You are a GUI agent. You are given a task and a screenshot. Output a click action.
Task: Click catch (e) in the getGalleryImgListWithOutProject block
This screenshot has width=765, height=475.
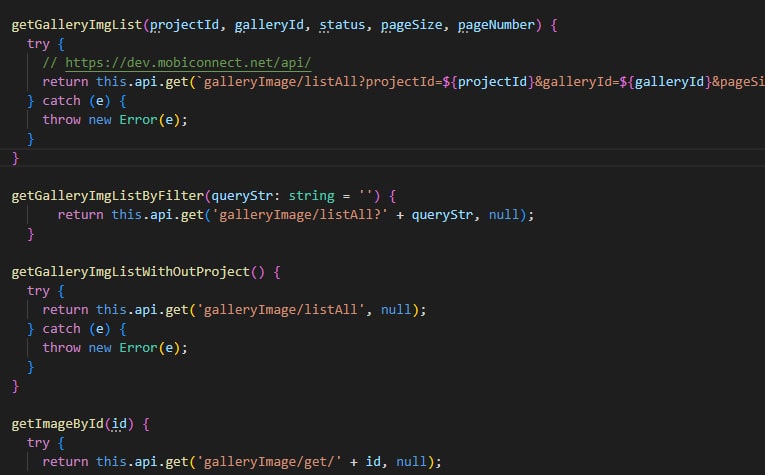(x=76, y=329)
